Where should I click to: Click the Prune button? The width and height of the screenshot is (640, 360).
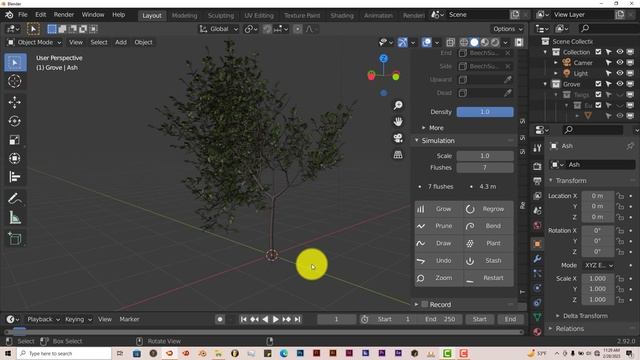coord(439,226)
